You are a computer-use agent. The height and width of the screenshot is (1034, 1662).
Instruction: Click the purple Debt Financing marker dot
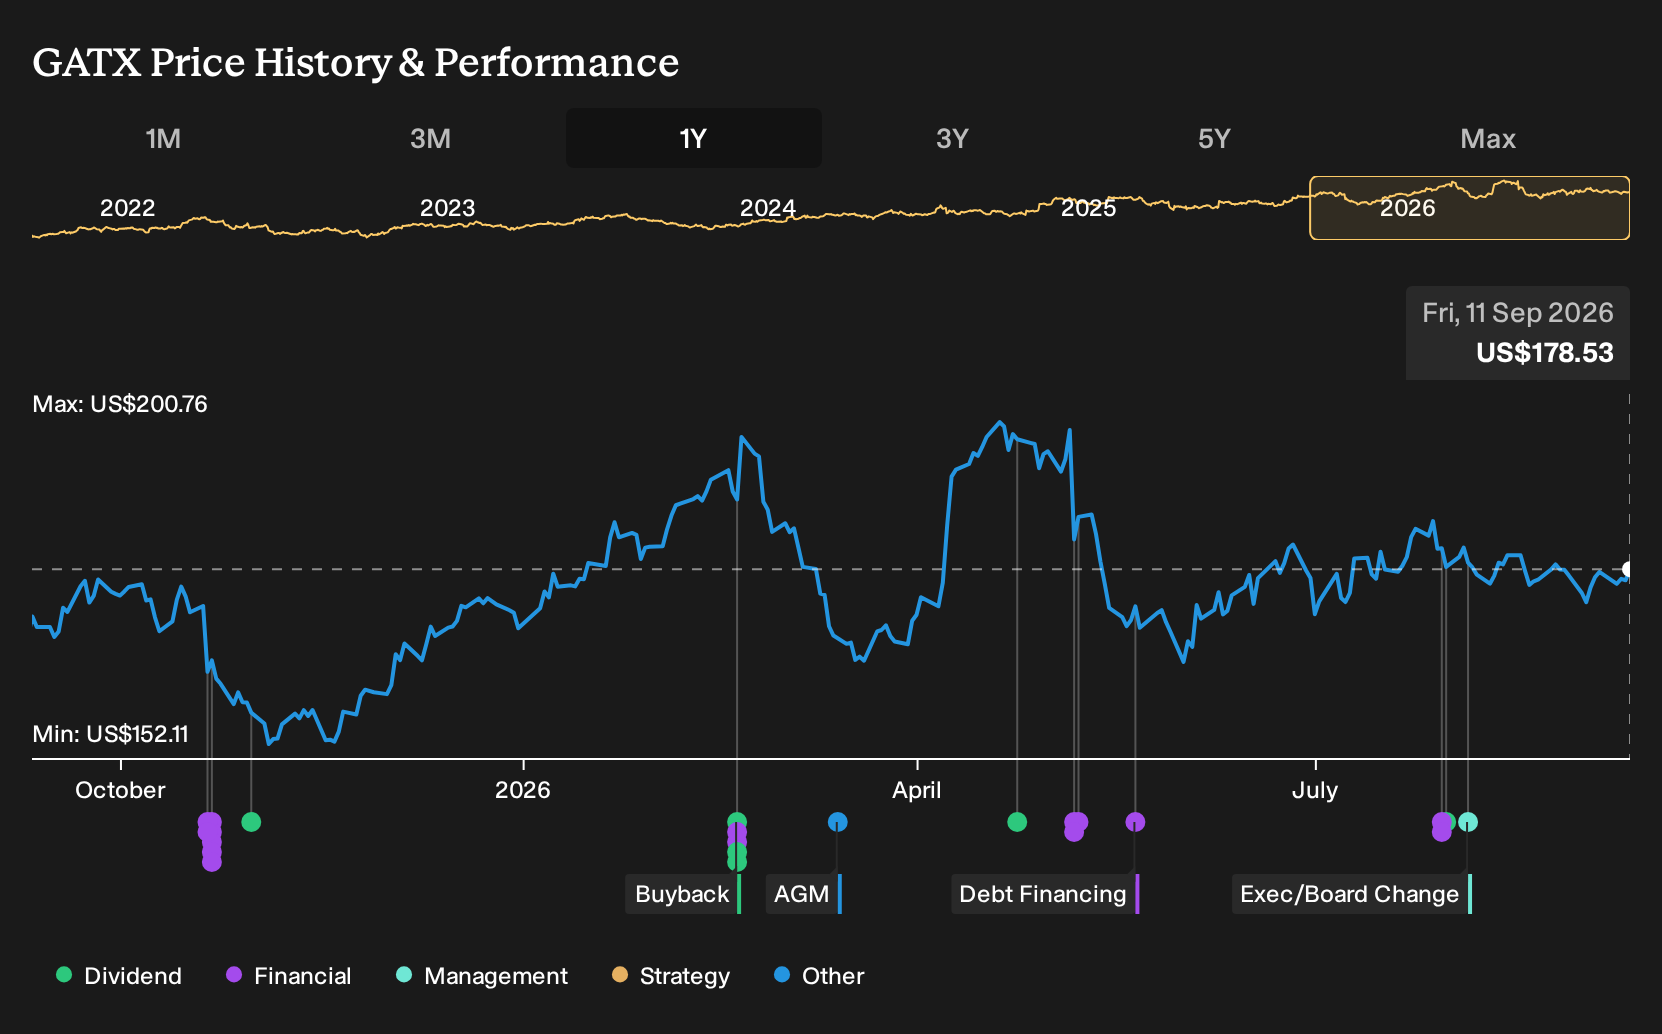point(1135,822)
